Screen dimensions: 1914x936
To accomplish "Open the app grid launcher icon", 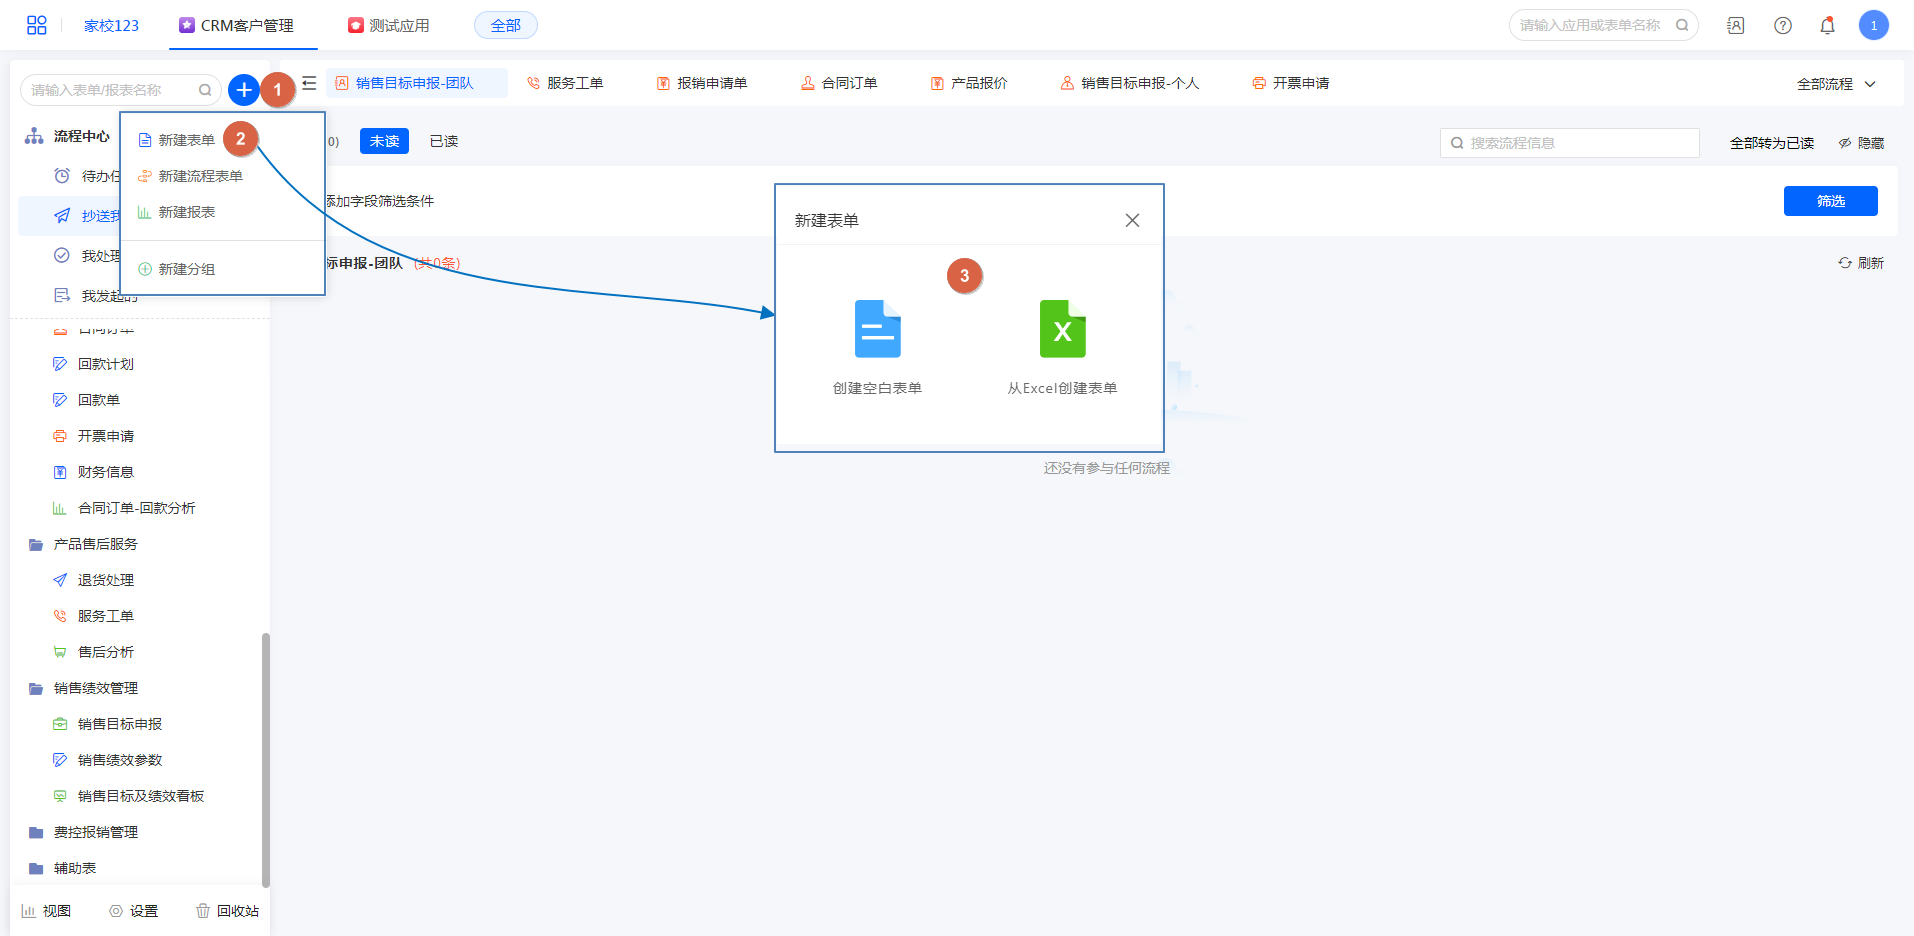I will (37, 25).
